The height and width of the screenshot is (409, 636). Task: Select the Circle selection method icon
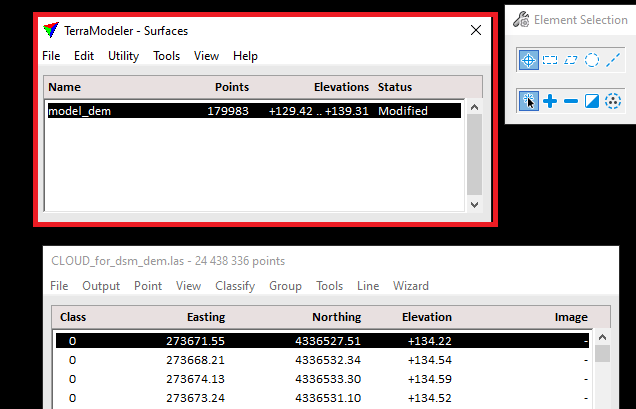click(x=592, y=60)
